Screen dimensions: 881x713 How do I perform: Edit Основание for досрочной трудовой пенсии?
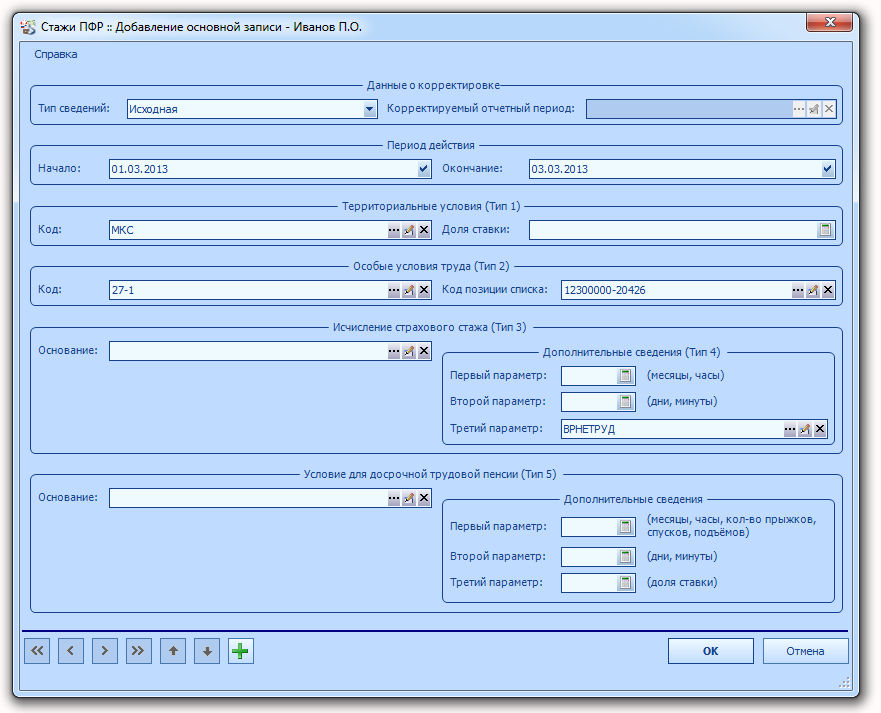[408, 498]
